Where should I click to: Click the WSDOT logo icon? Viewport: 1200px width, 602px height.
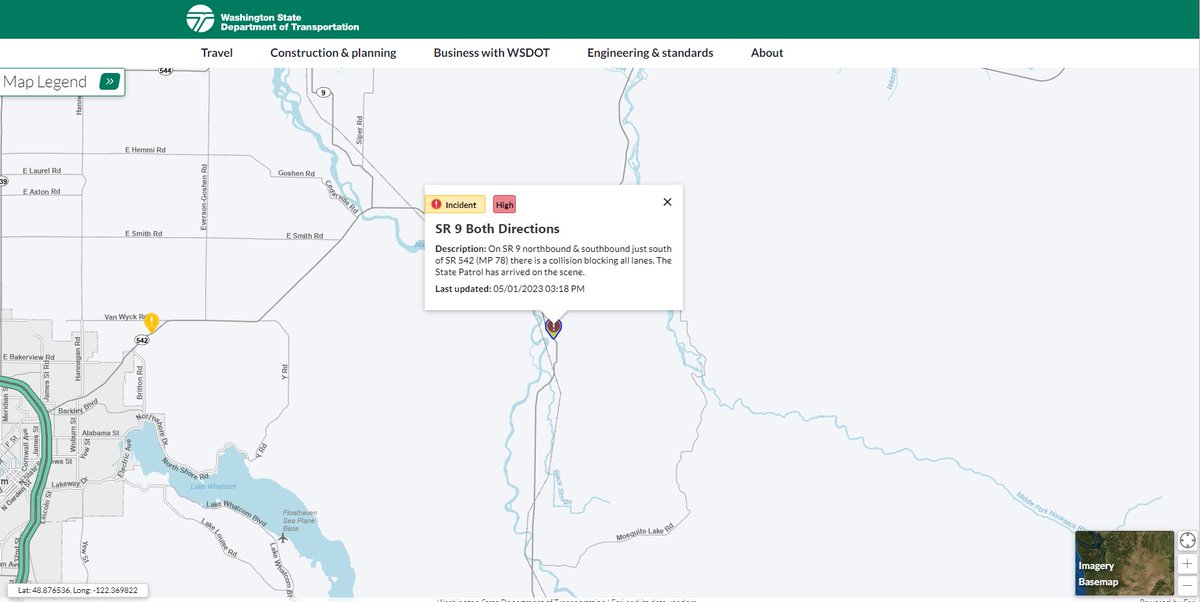(x=199, y=17)
